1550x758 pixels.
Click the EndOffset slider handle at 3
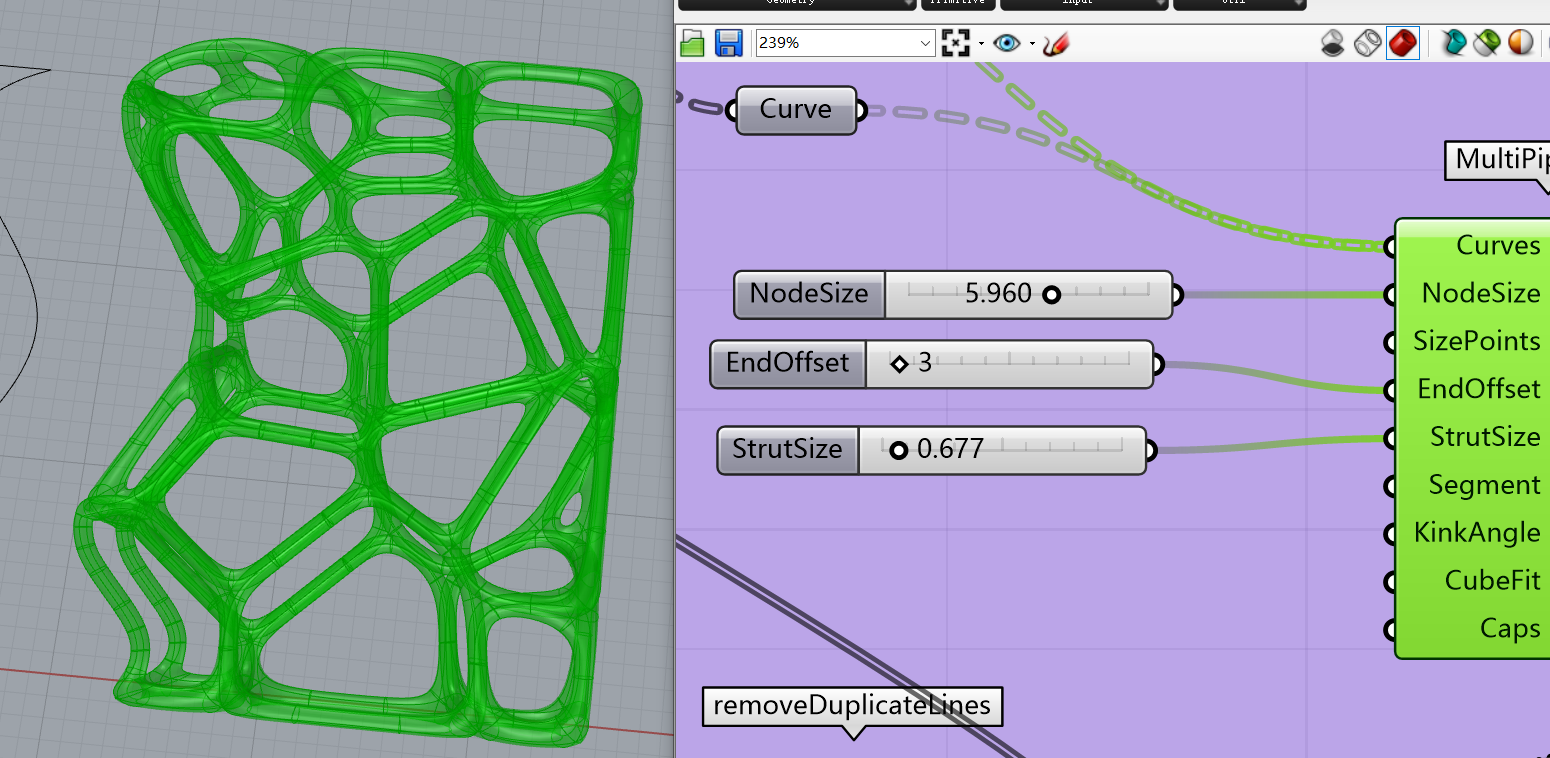[898, 364]
